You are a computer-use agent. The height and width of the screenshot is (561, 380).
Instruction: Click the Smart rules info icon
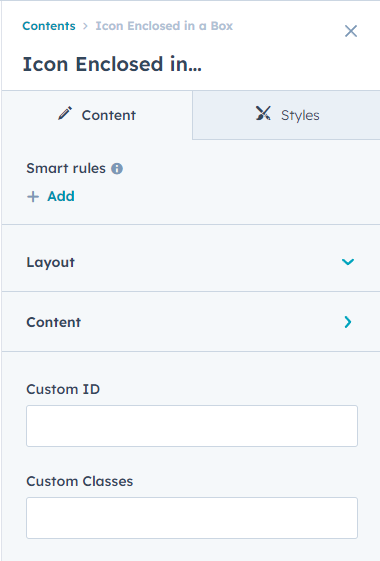tap(117, 169)
